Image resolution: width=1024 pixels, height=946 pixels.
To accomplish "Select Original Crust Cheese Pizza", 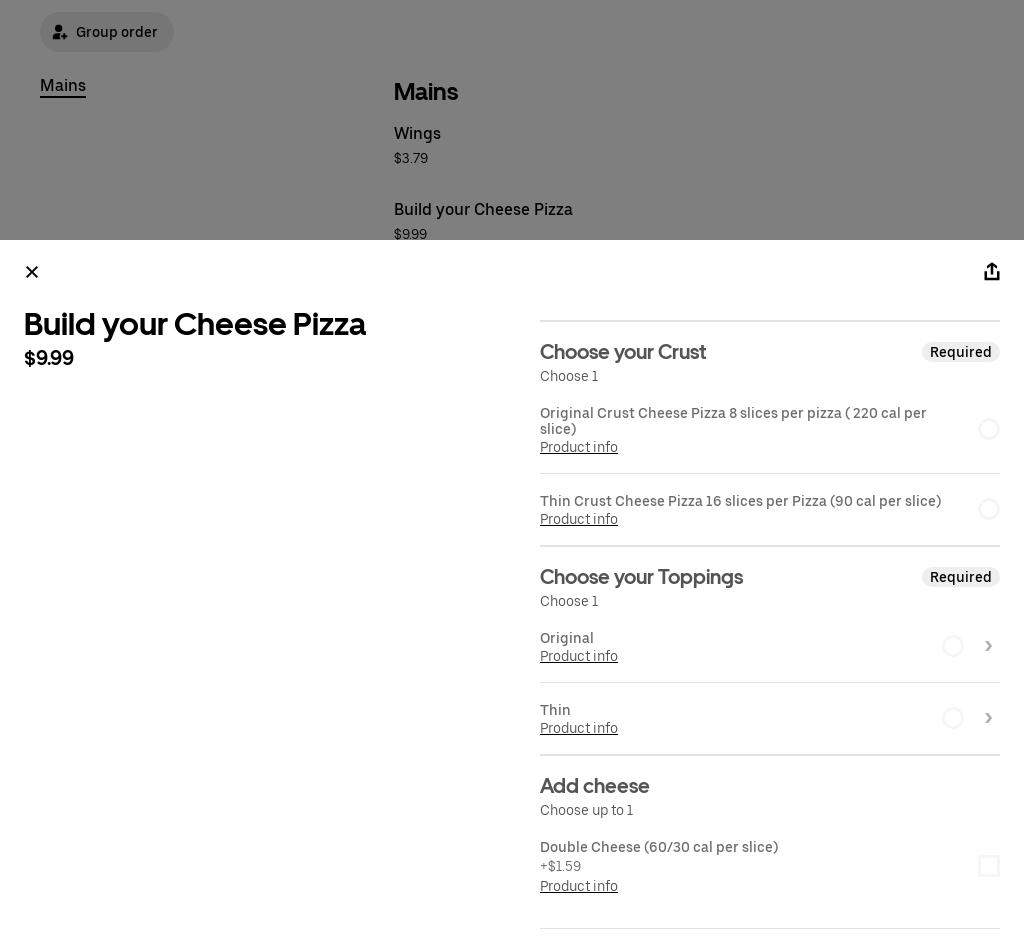I will click(989, 429).
